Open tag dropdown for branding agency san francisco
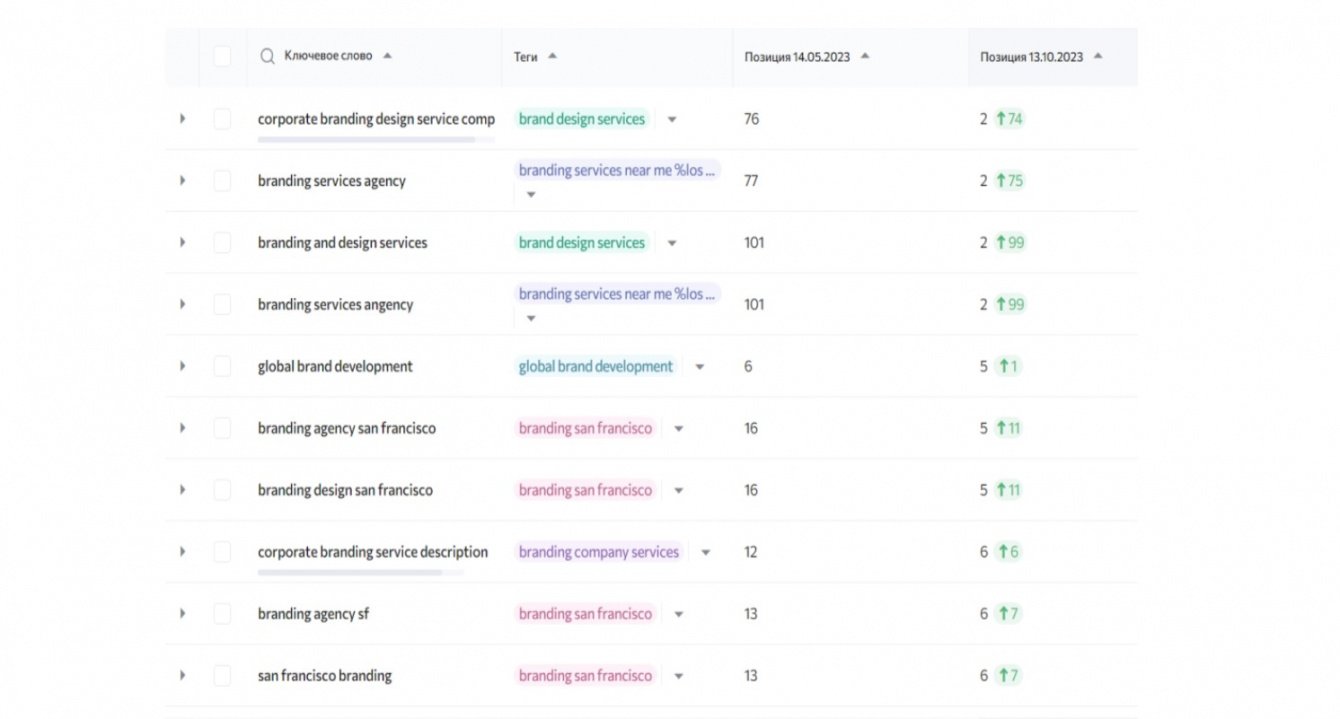The height and width of the screenshot is (719, 1340). click(679, 429)
